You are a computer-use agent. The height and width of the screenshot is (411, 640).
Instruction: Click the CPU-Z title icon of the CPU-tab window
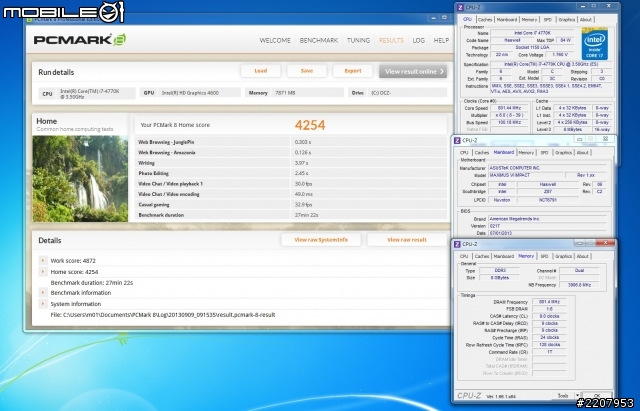pos(460,7)
